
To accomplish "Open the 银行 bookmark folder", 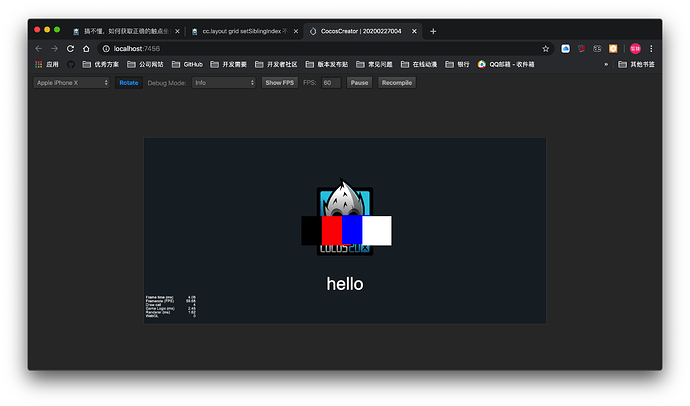I will (x=457, y=65).
